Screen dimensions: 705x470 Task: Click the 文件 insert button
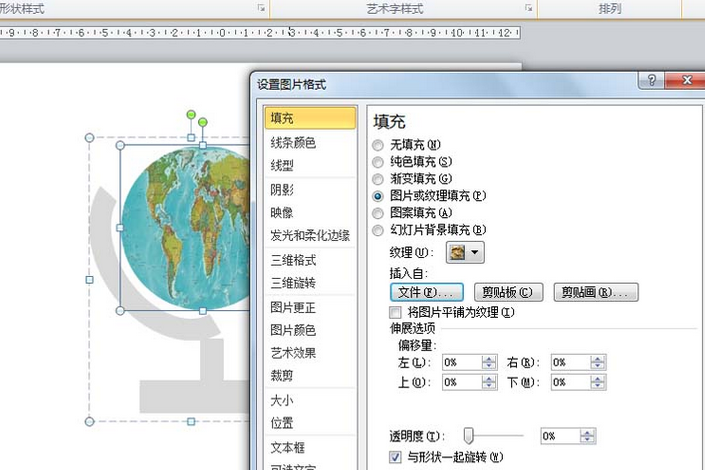point(425,292)
